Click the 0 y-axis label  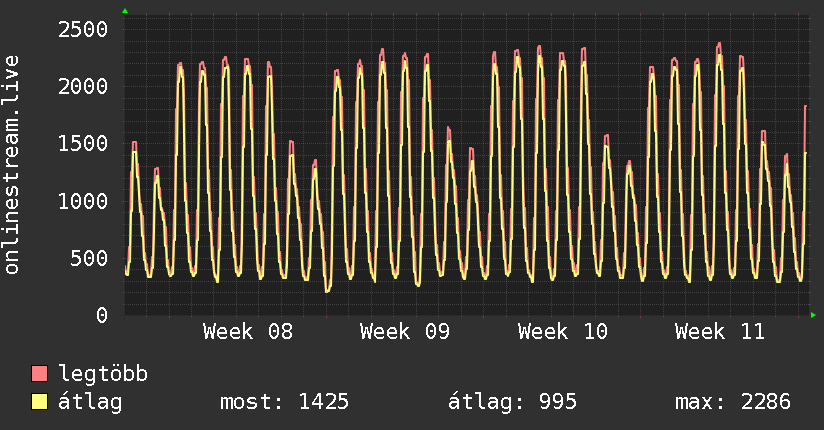(x=102, y=316)
